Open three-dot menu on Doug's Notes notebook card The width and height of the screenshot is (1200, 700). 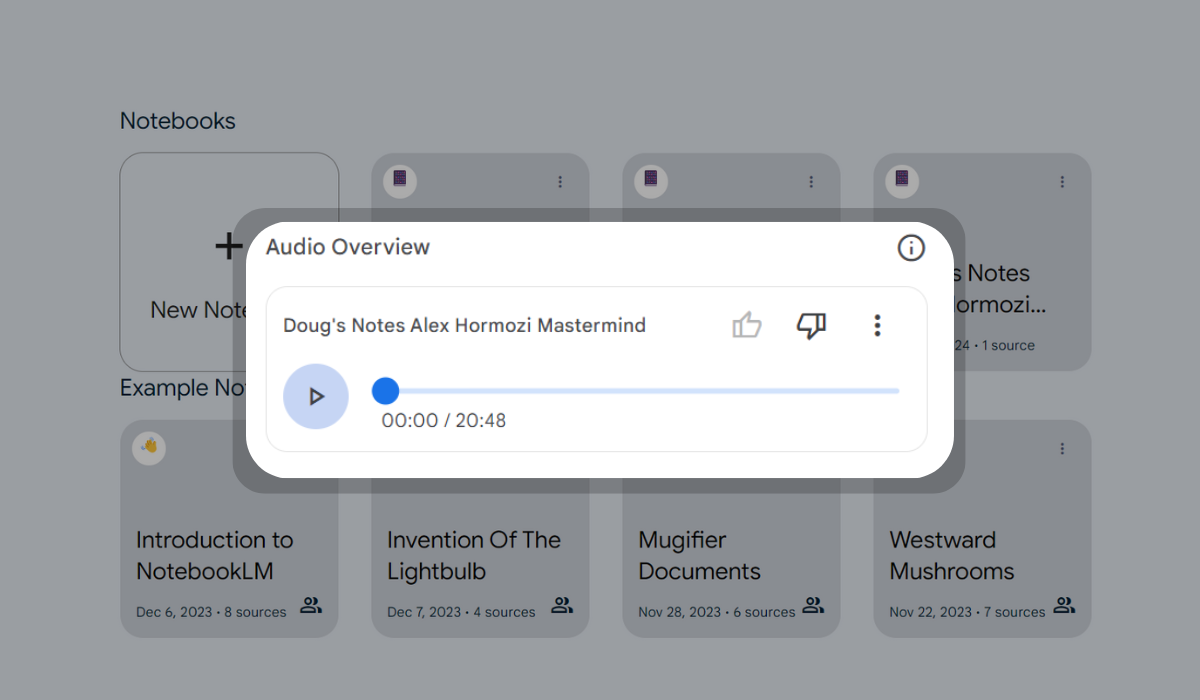[x=1062, y=182]
